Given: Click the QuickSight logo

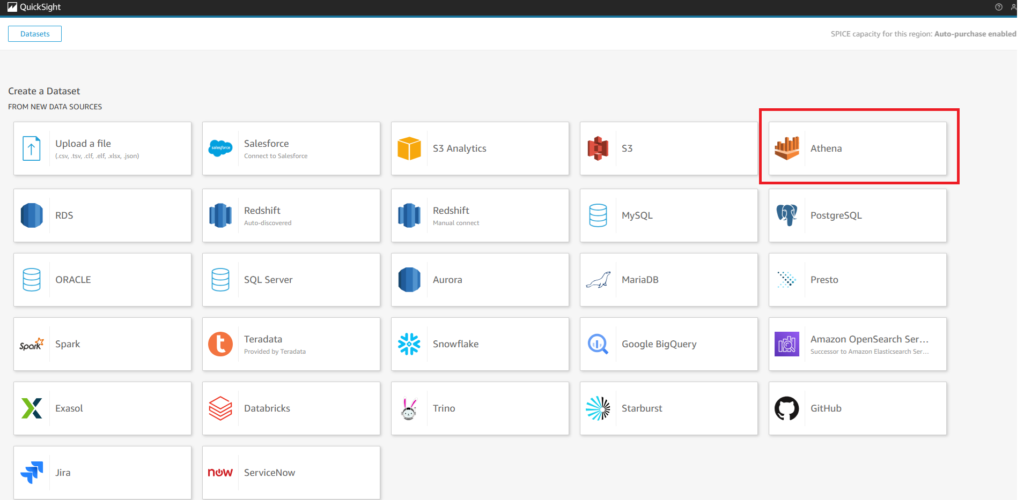Looking at the screenshot, I should [x=34, y=7].
